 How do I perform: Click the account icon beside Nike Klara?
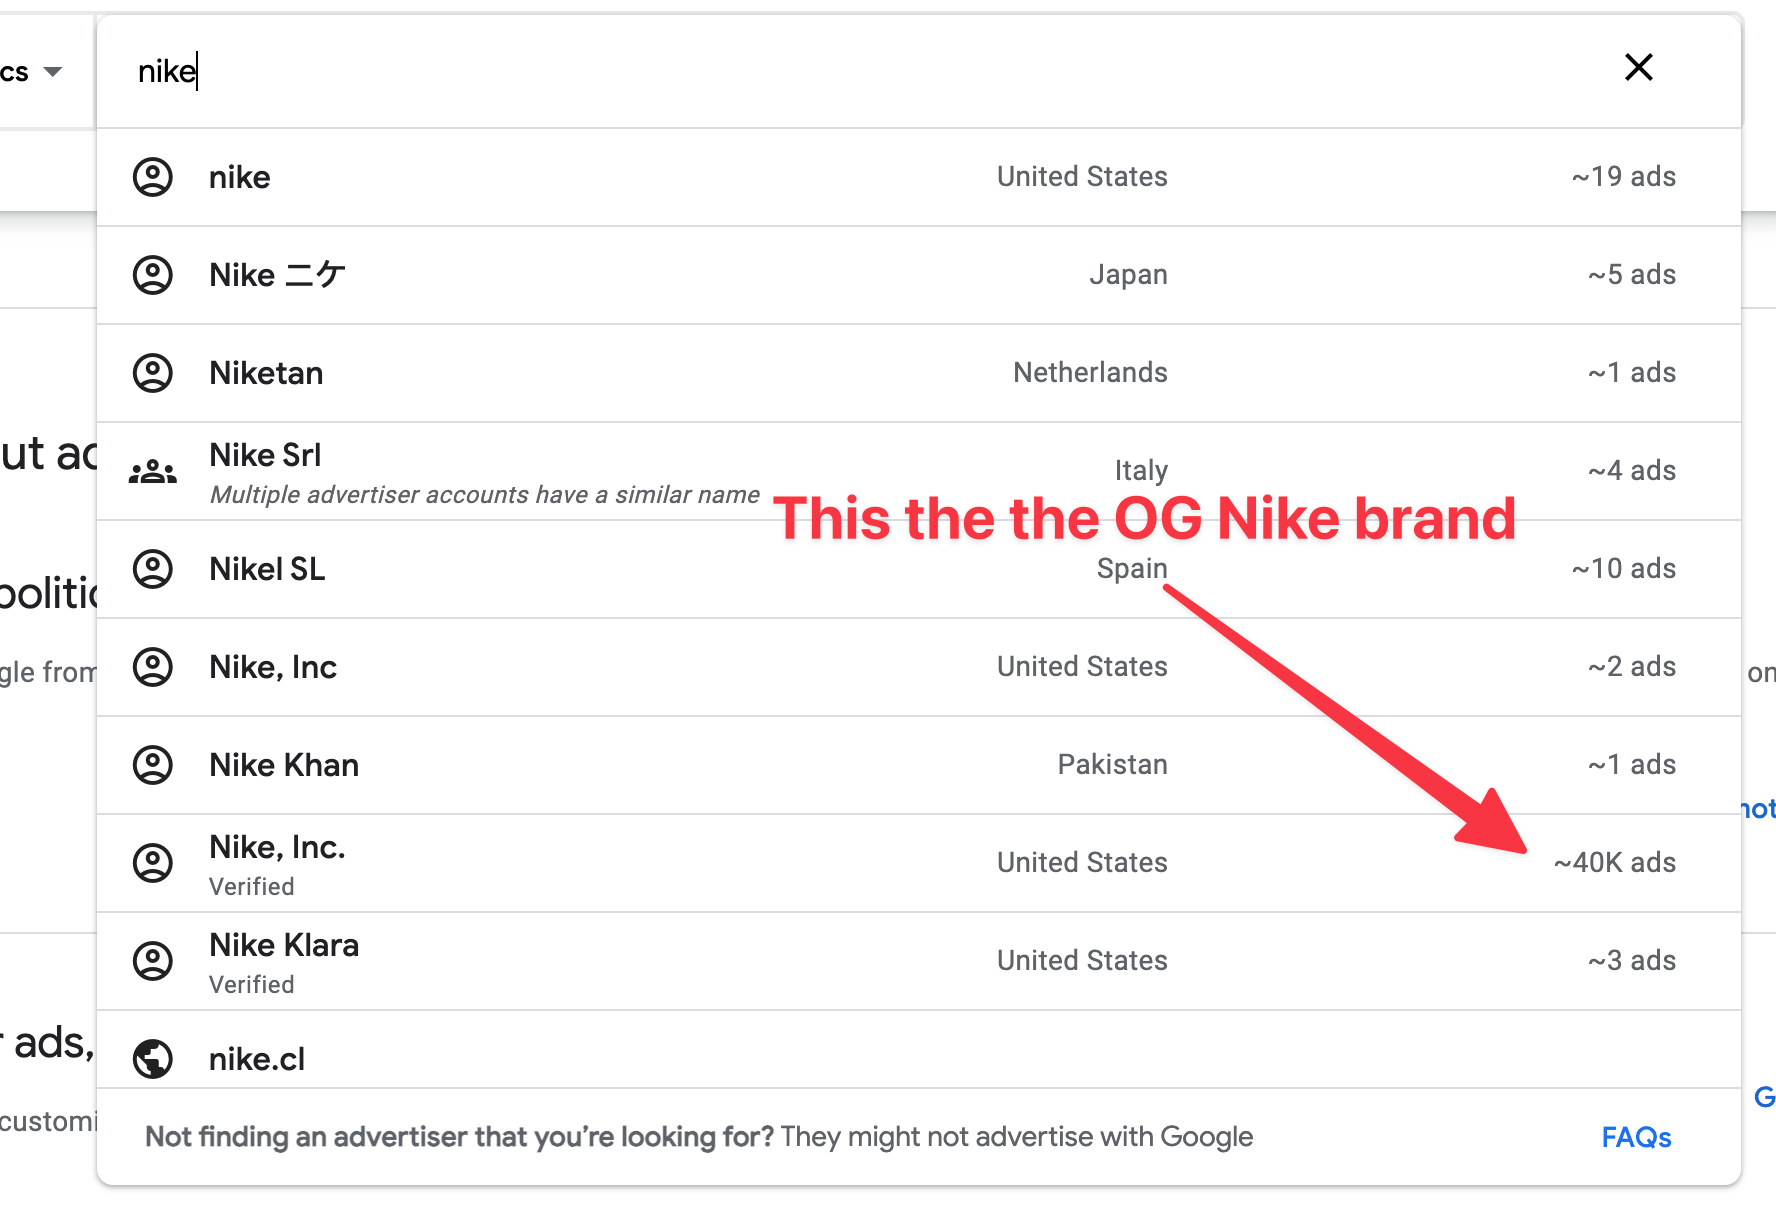tap(153, 961)
